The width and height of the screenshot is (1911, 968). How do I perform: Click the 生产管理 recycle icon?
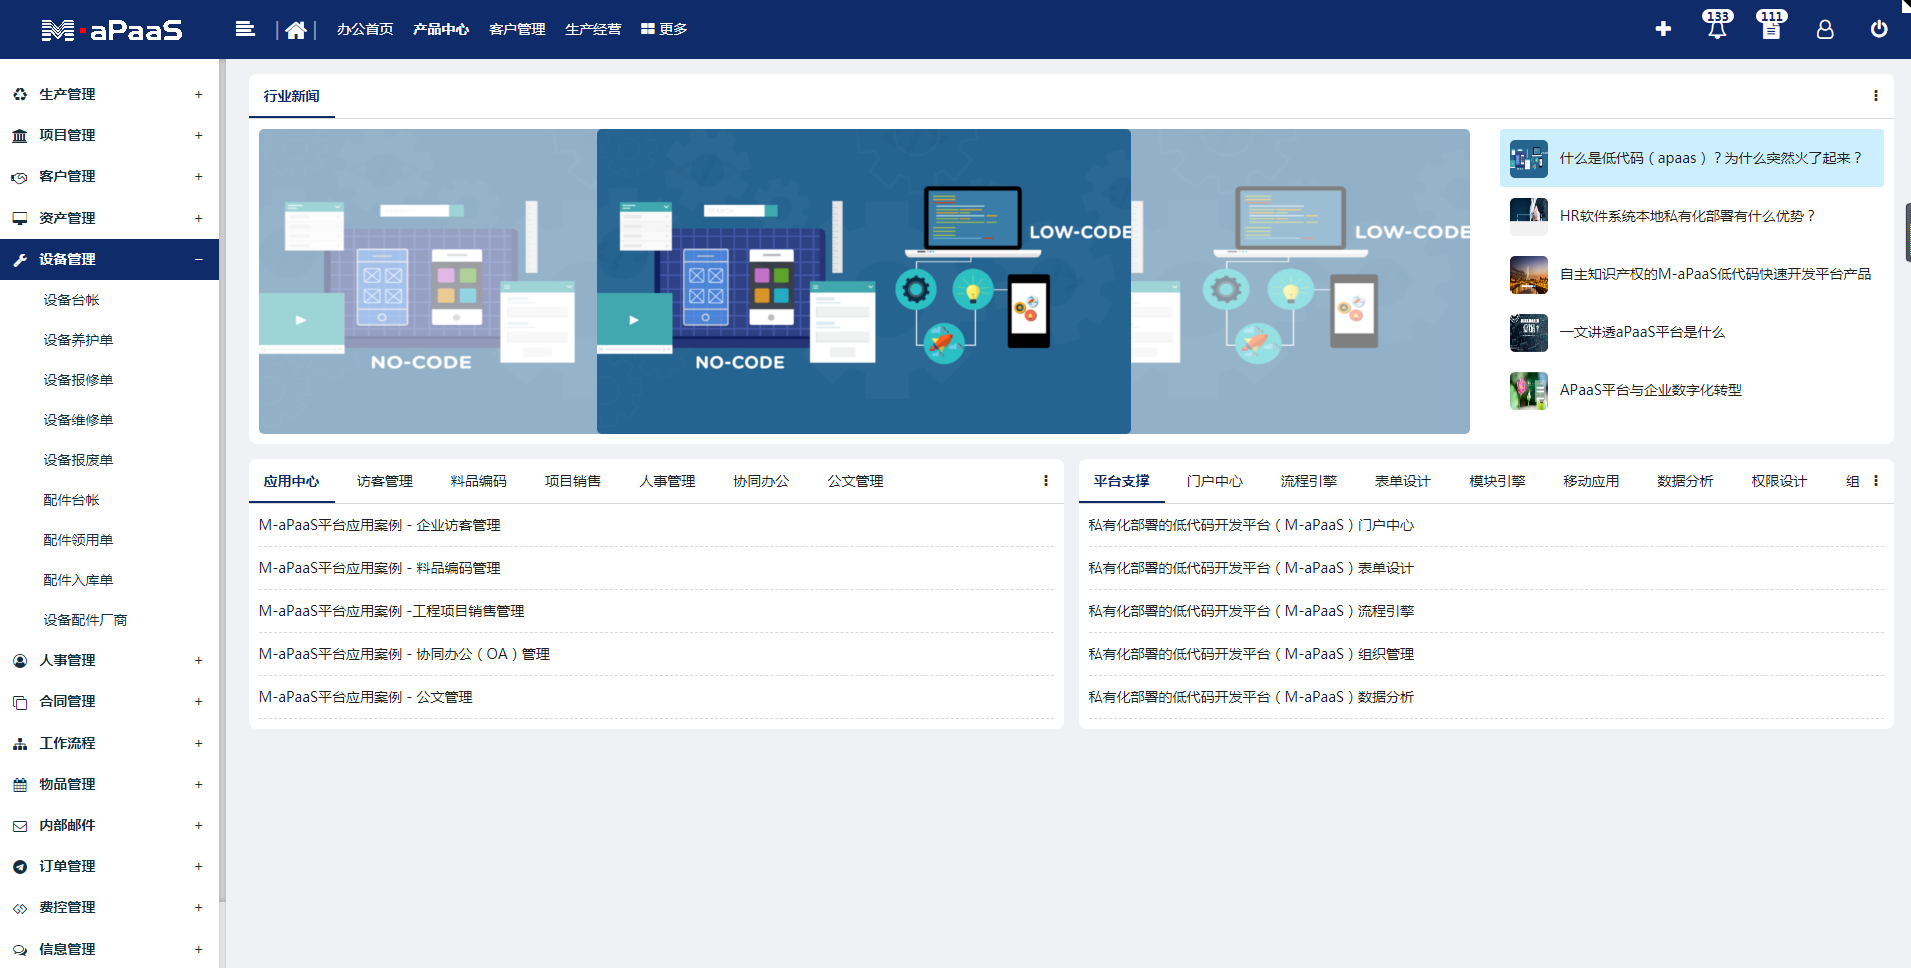(20, 94)
